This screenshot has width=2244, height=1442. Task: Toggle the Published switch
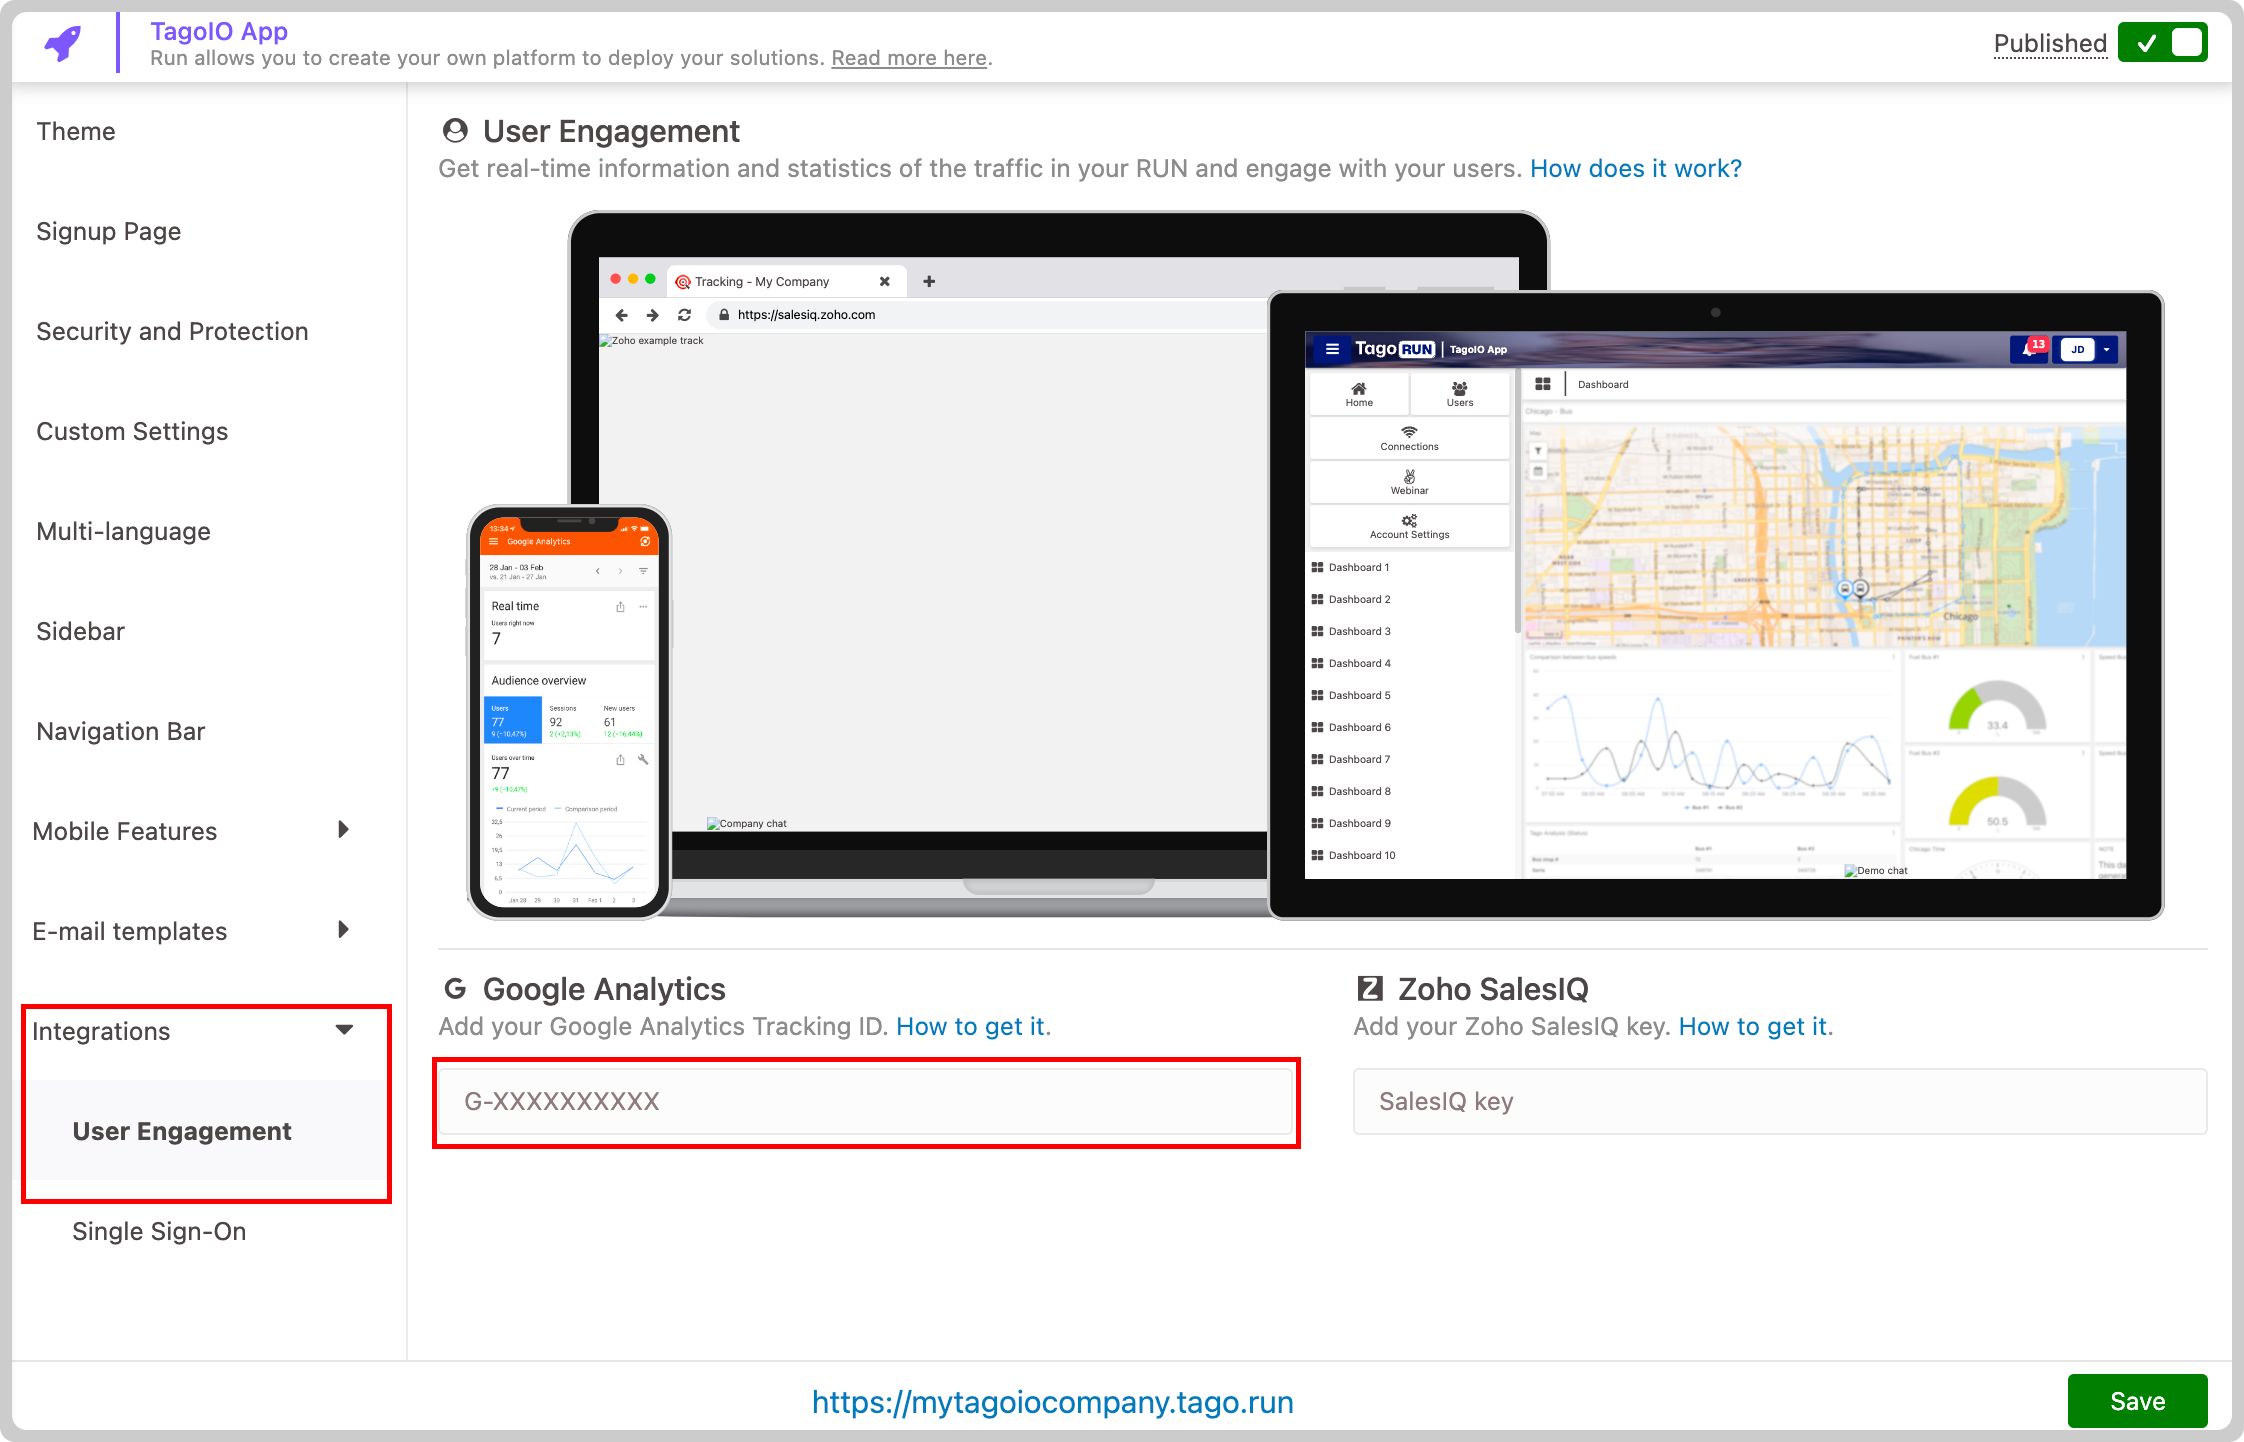coord(2162,43)
